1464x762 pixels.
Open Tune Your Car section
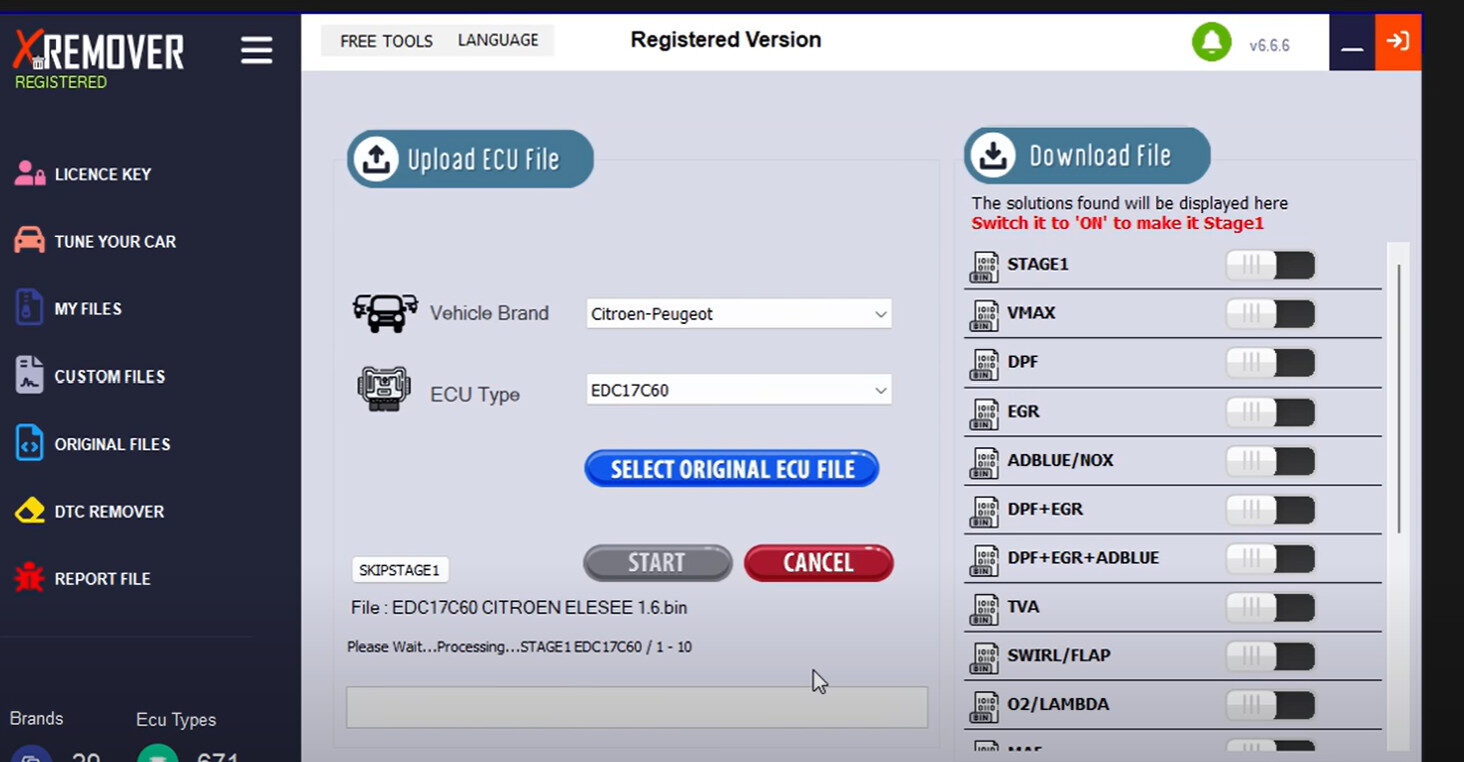point(95,241)
